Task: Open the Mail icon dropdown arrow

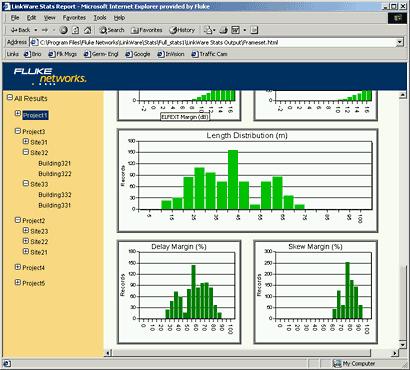Action: point(214,30)
